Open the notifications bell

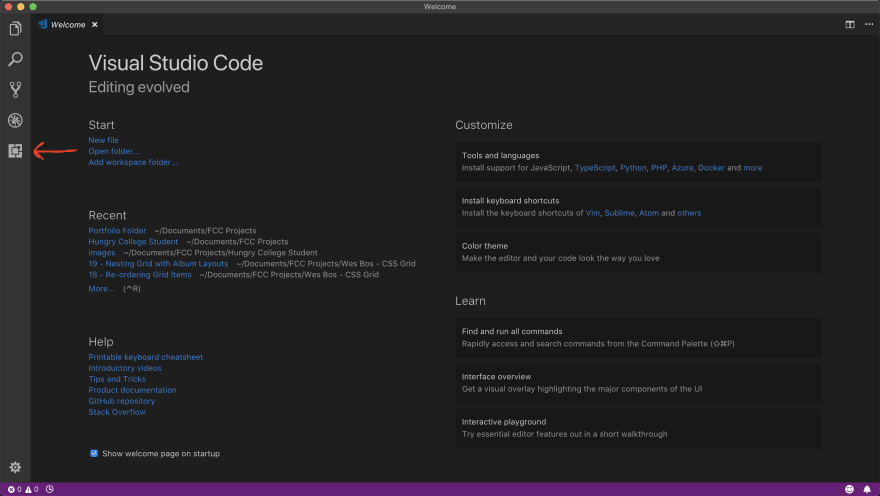tap(867, 489)
